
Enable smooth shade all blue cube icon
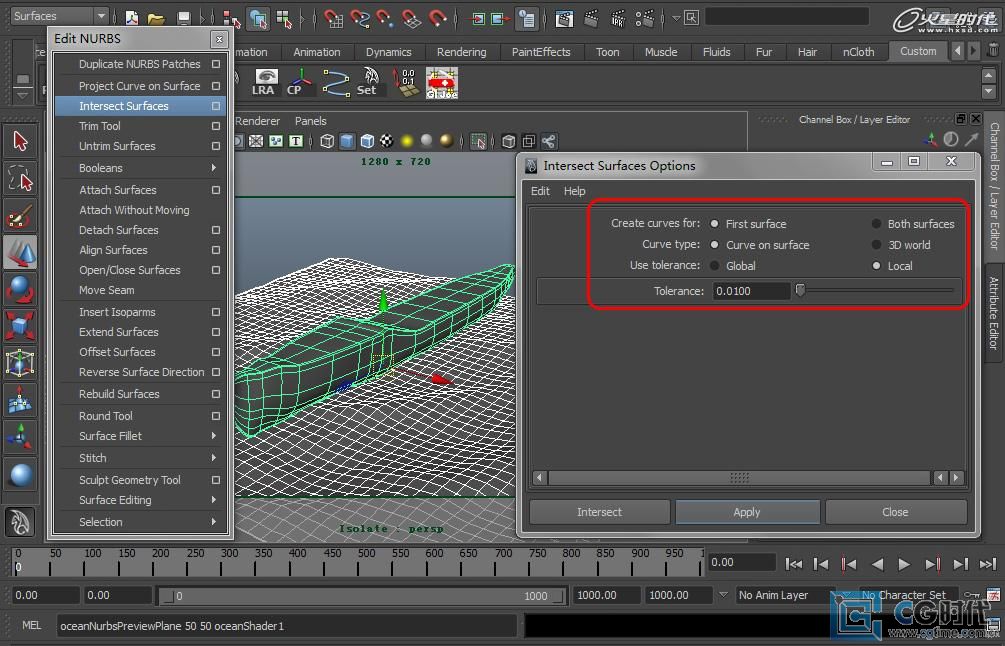[347, 141]
